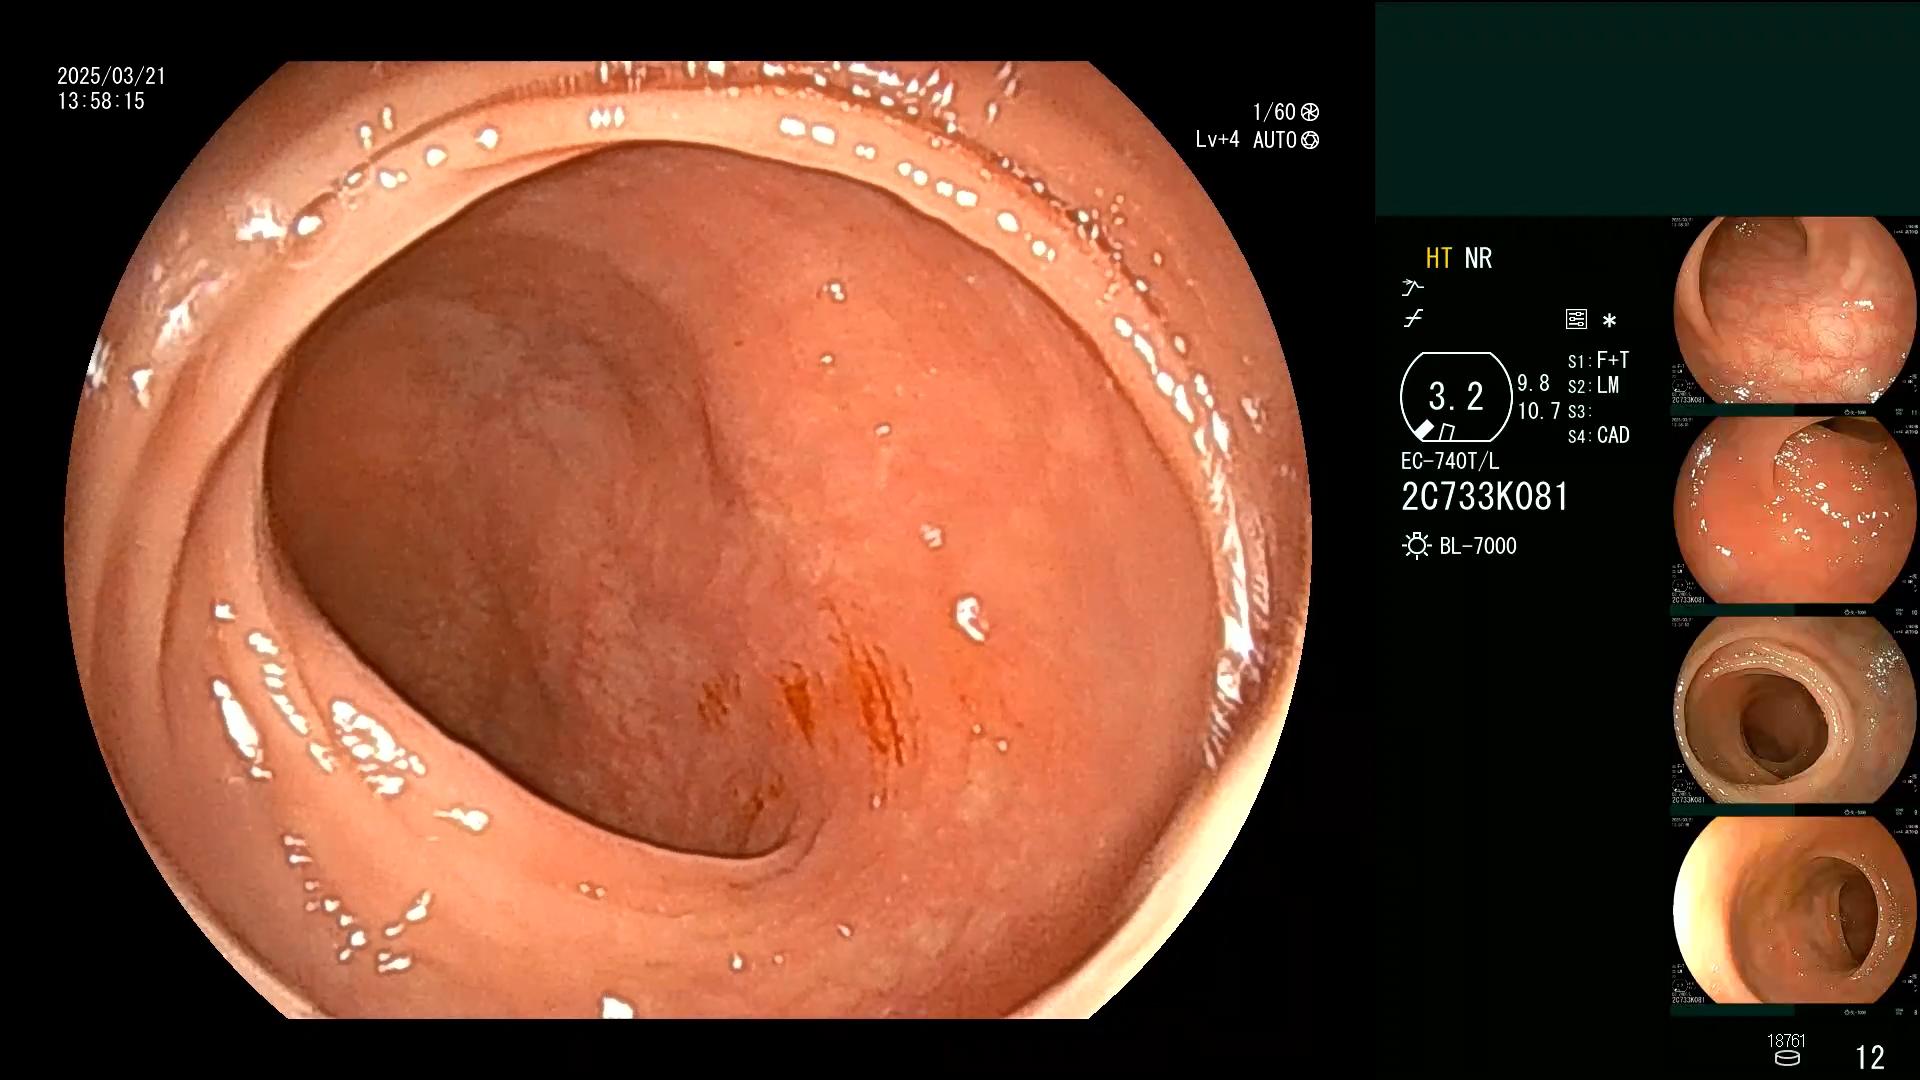Click the date 2025/03/21
The width and height of the screenshot is (1920, 1080).
[x=111, y=76]
